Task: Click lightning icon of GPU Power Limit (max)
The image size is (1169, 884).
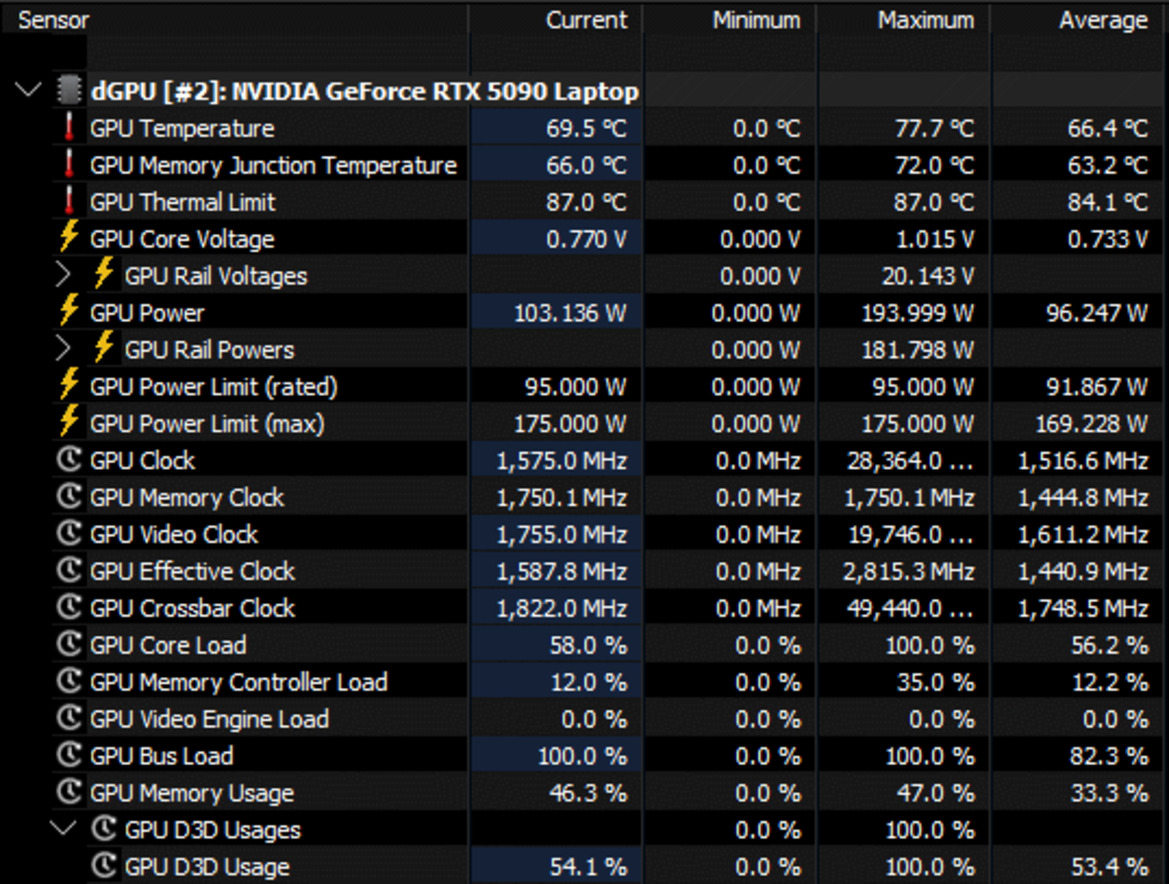Action: (69, 421)
